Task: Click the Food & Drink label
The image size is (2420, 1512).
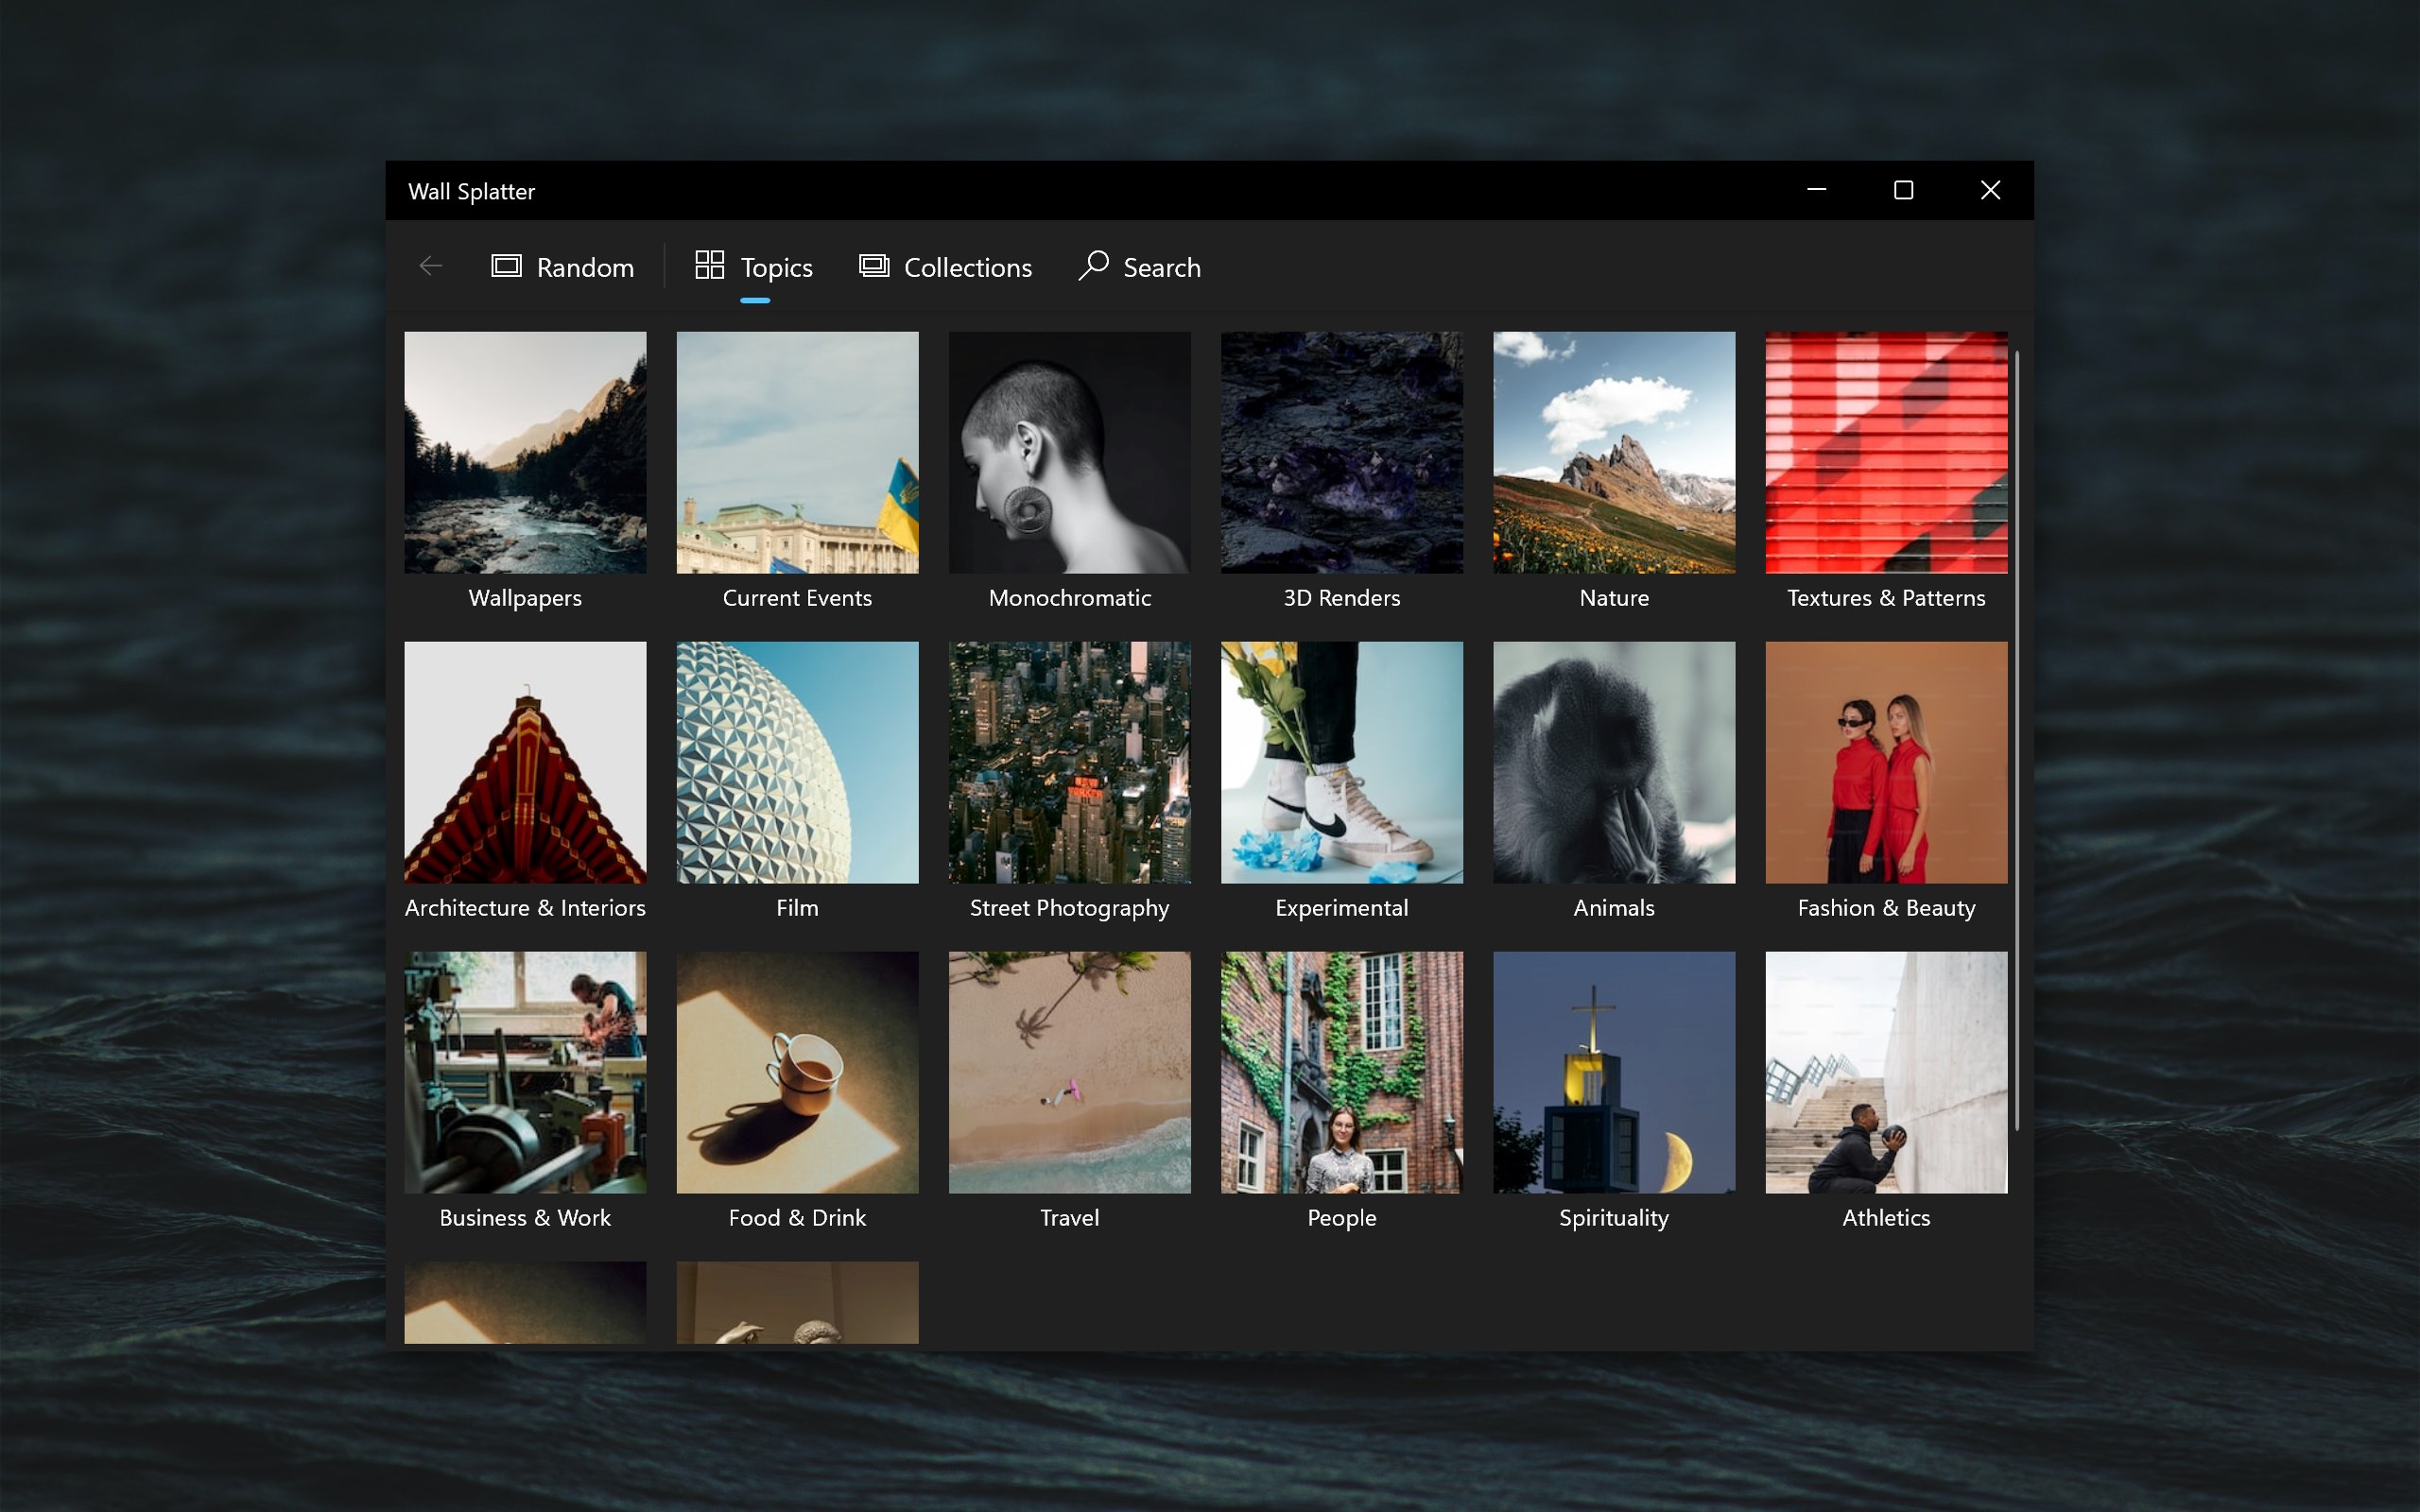Action: 797,1217
